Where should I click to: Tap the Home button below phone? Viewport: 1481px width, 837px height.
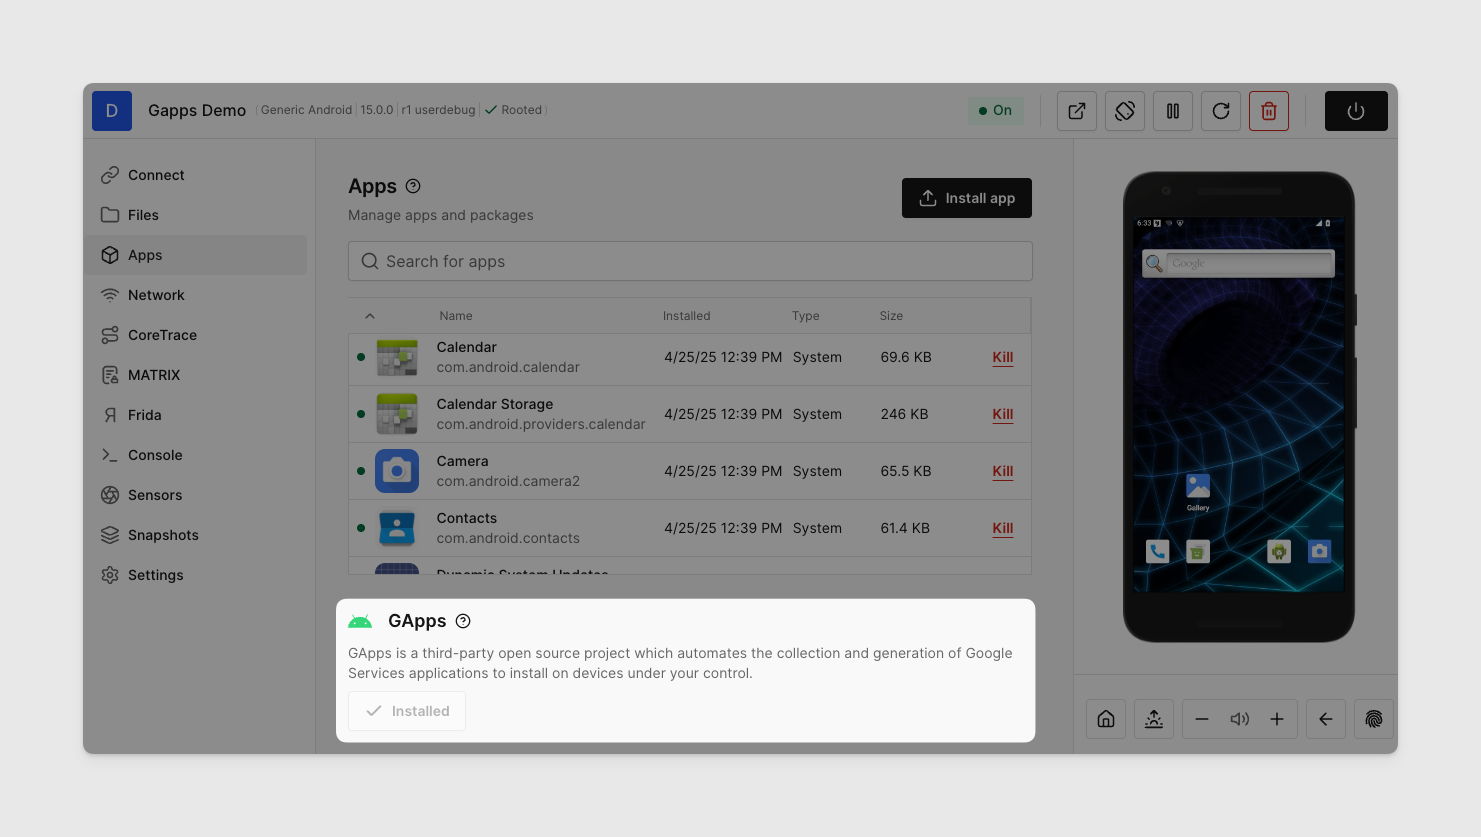click(1106, 719)
